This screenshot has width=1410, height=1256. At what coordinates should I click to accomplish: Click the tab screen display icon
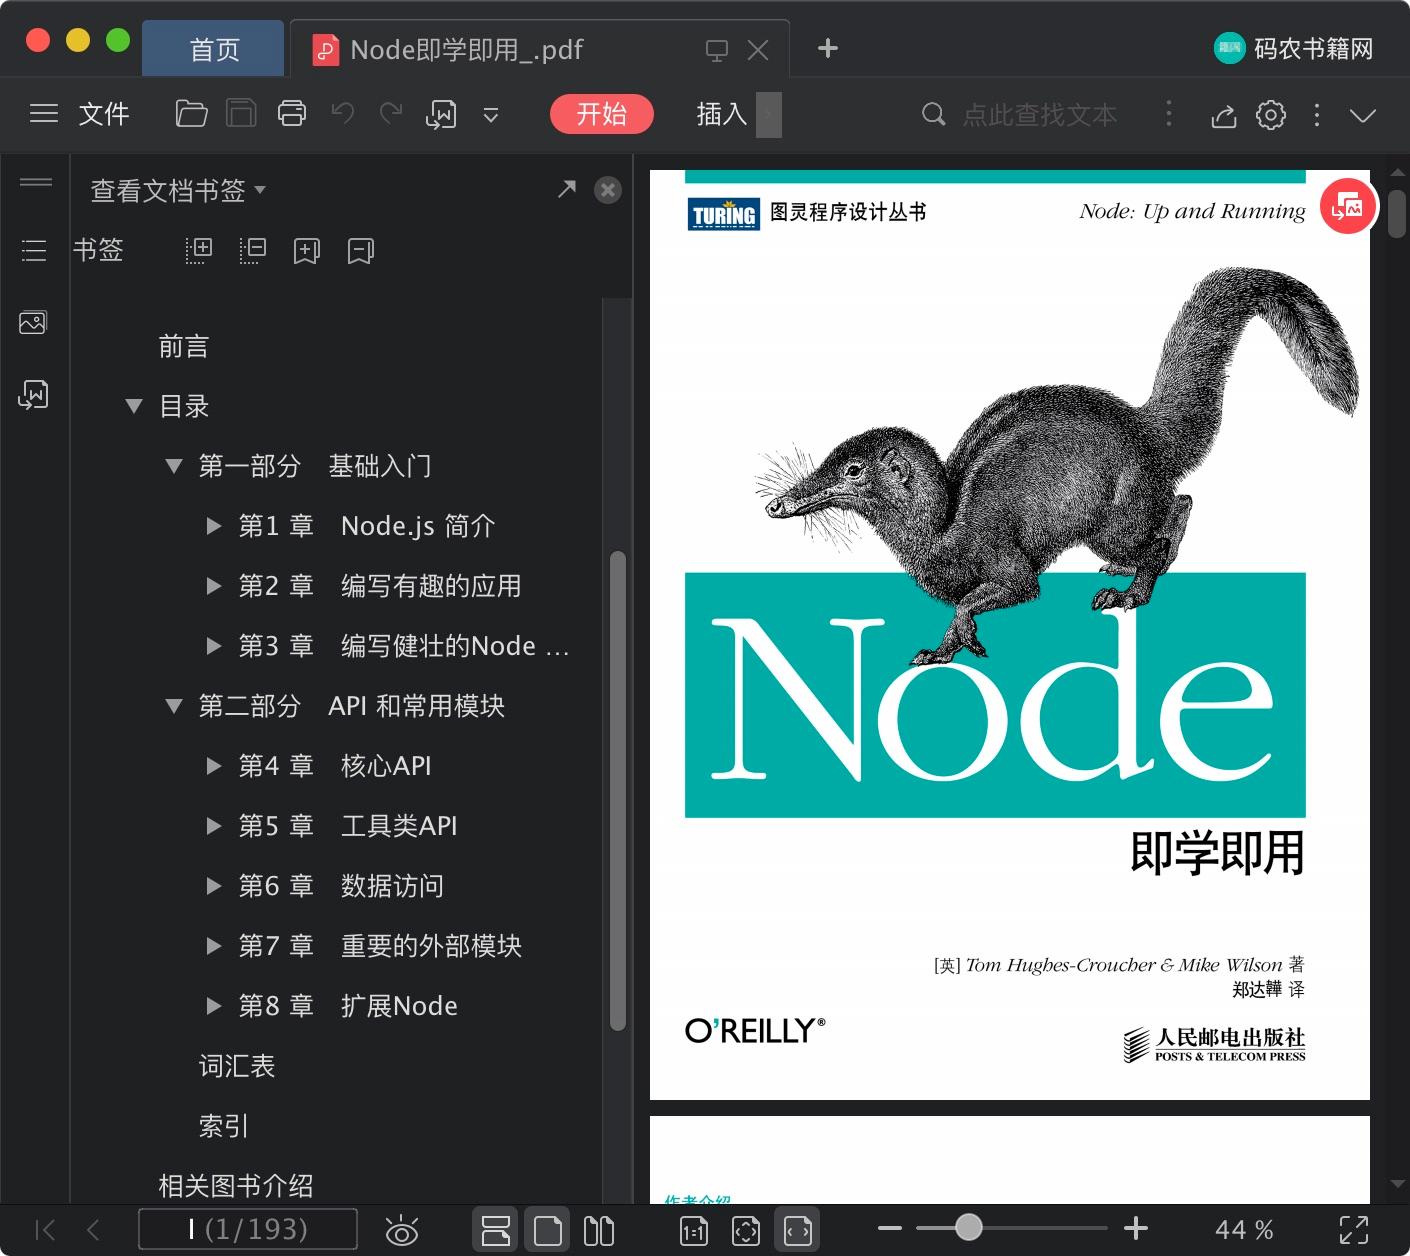[x=717, y=50]
